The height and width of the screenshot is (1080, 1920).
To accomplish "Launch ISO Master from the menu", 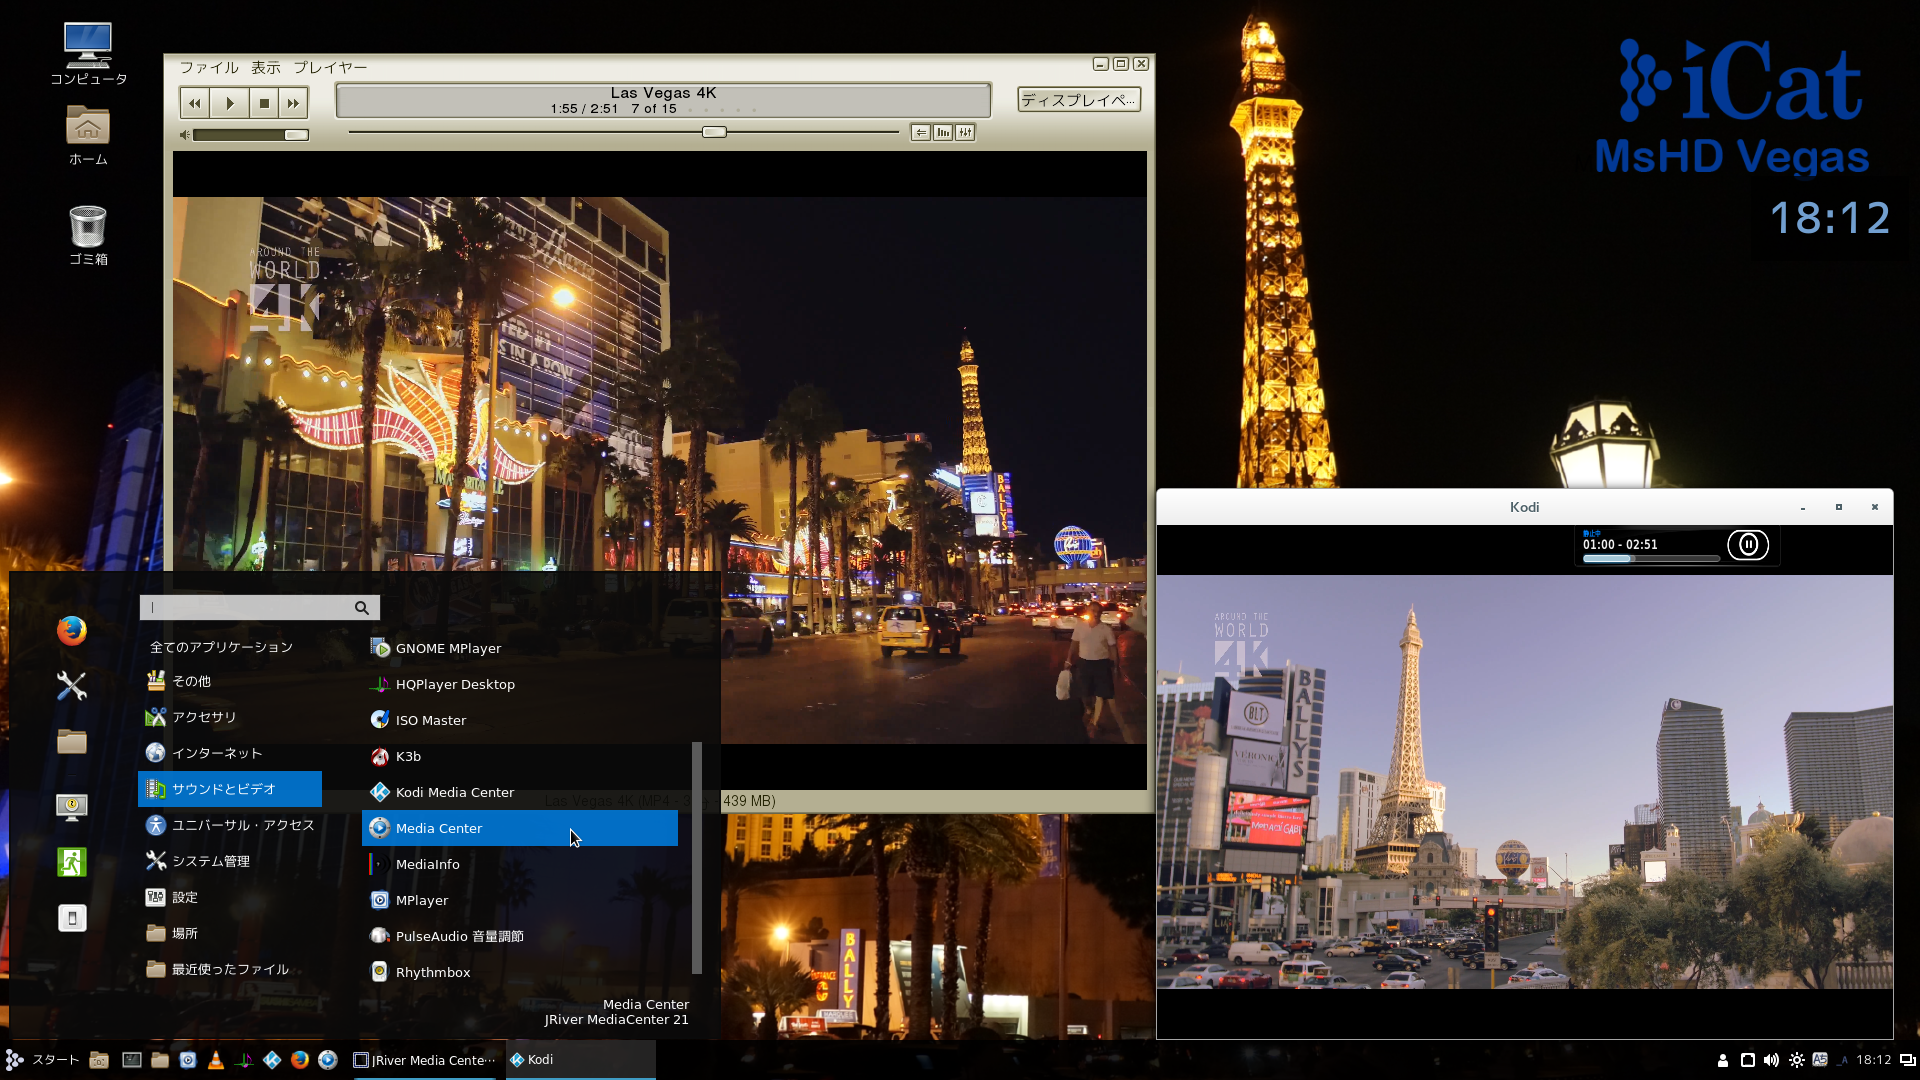I will pos(520,720).
